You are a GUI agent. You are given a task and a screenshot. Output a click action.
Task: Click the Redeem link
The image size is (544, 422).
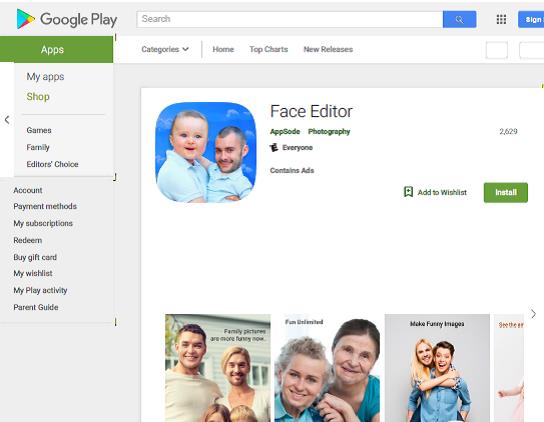click(x=28, y=240)
